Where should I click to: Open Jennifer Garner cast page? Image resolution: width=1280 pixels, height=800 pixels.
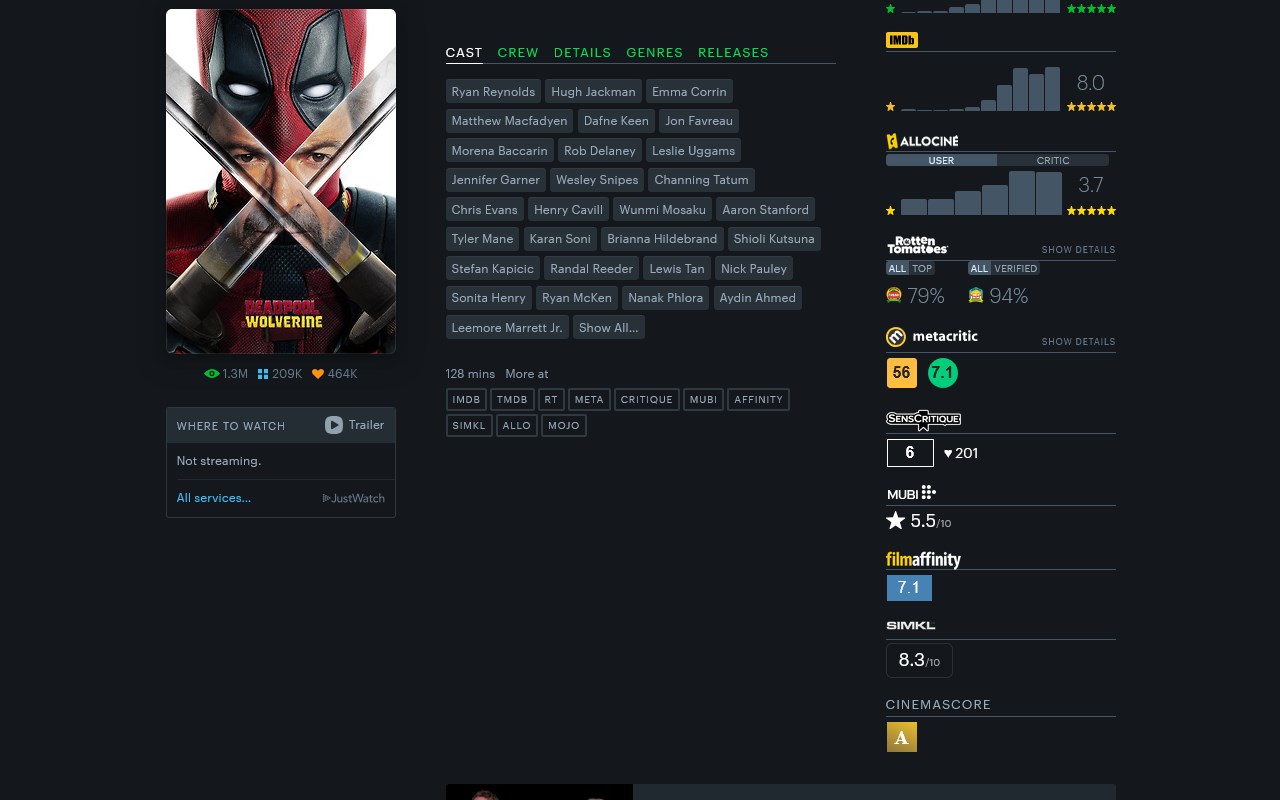point(495,180)
